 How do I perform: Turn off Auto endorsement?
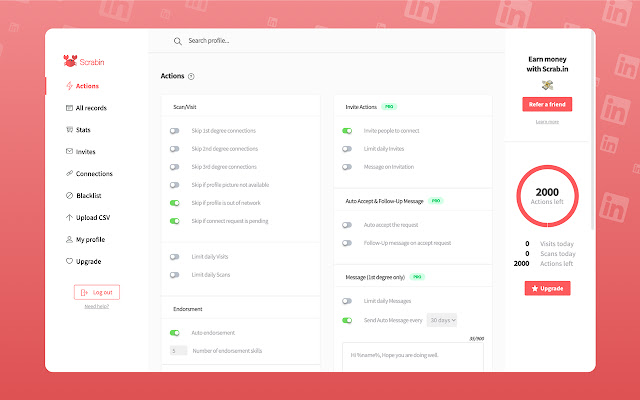(175, 333)
